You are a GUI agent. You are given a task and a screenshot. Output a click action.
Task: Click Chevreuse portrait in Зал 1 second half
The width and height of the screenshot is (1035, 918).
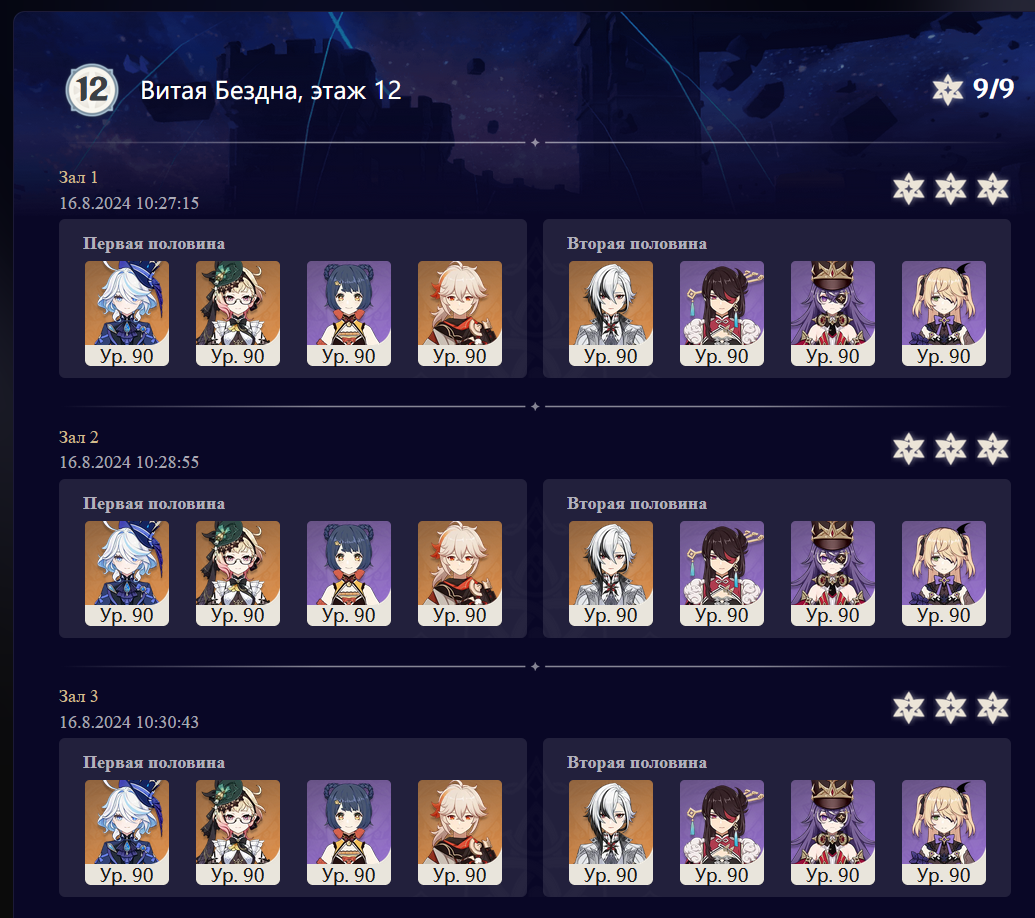(x=832, y=313)
